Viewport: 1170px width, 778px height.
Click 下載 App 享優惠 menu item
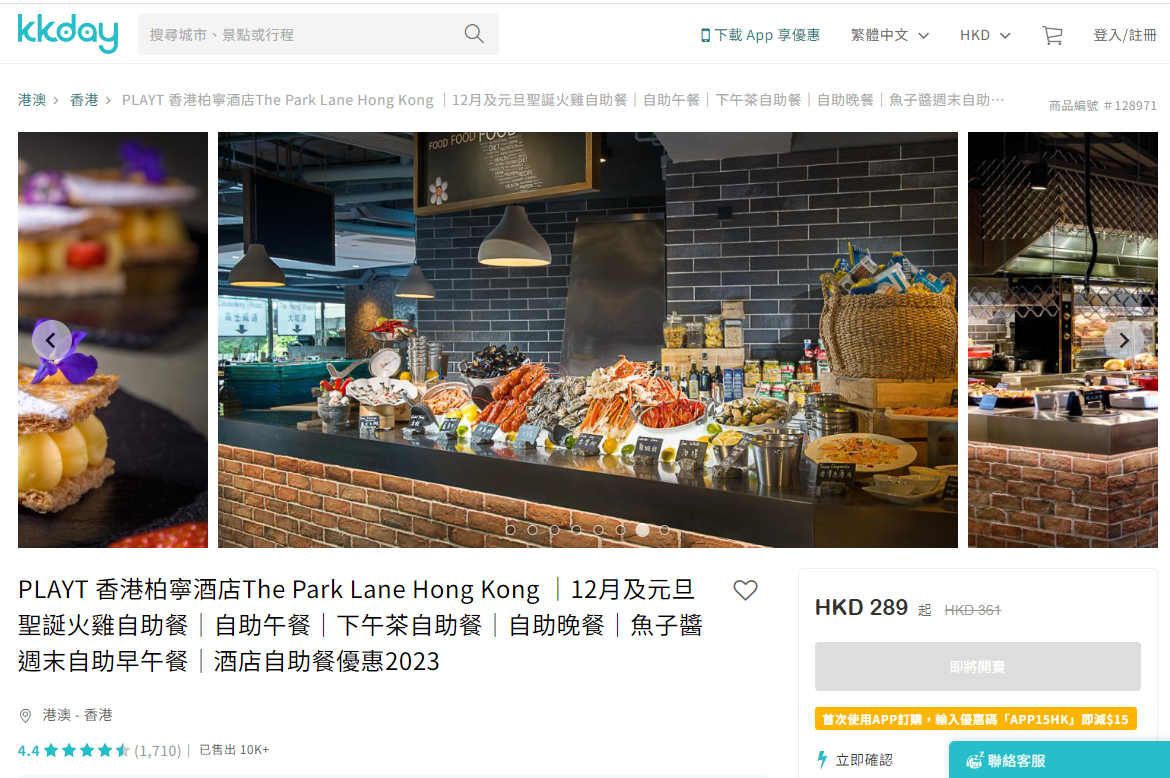(x=760, y=35)
